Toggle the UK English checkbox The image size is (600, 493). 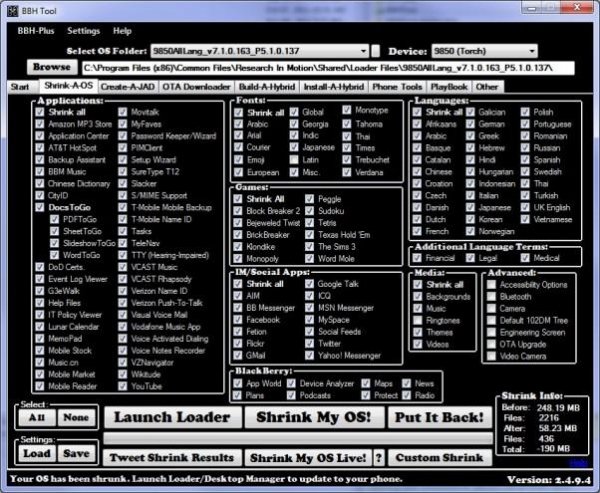(x=525, y=207)
